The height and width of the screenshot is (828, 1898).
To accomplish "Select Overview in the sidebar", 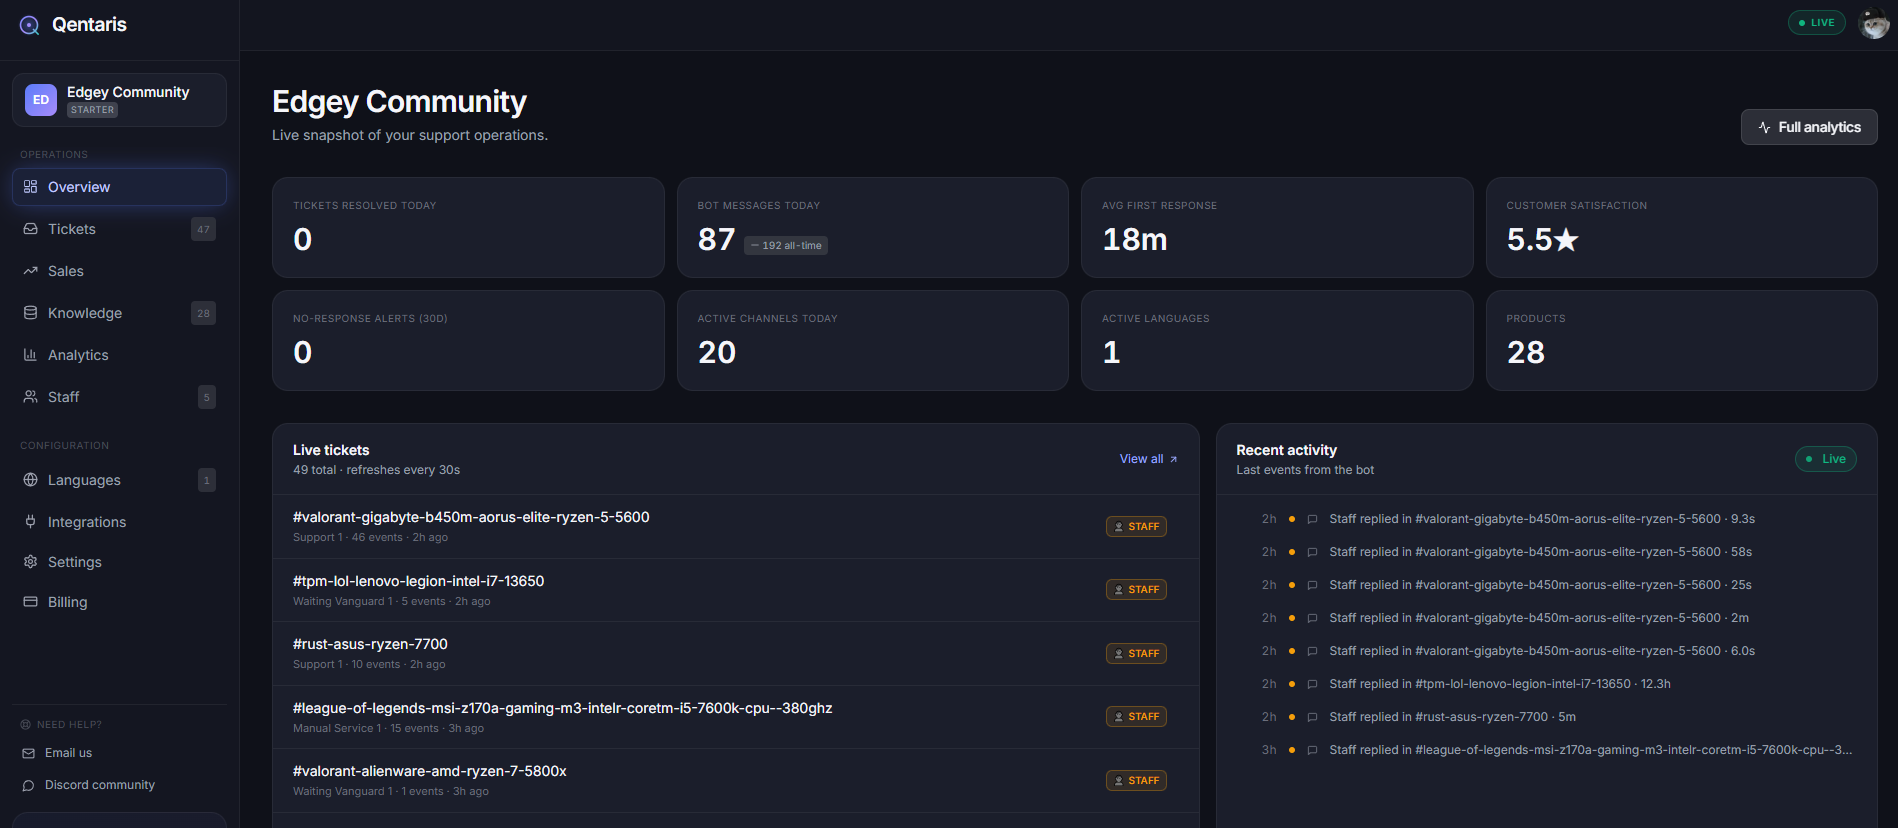I will pos(119,187).
